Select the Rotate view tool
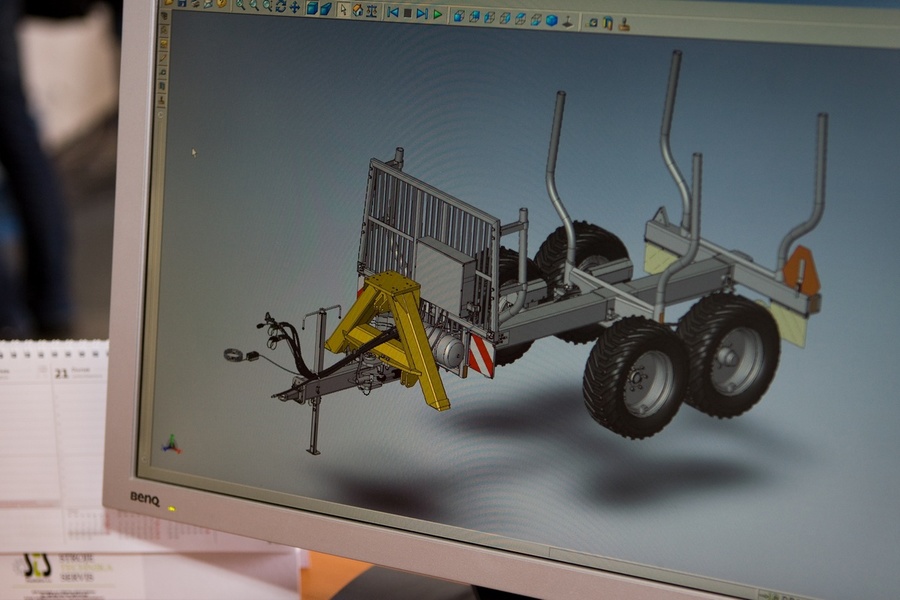Image resolution: width=900 pixels, height=600 pixels. tap(281, 6)
